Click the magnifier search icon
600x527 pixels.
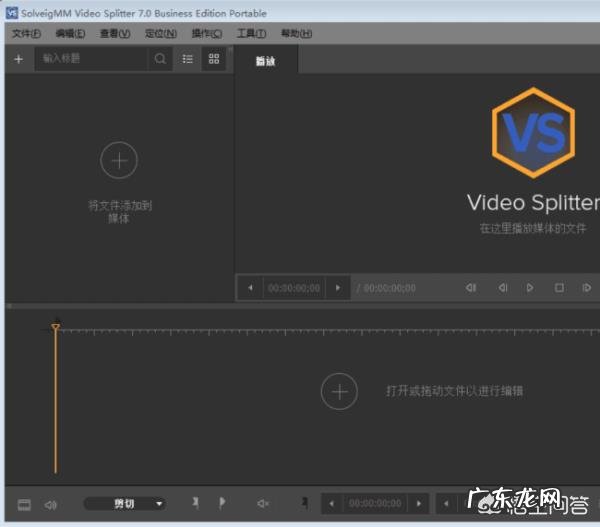point(160,59)
